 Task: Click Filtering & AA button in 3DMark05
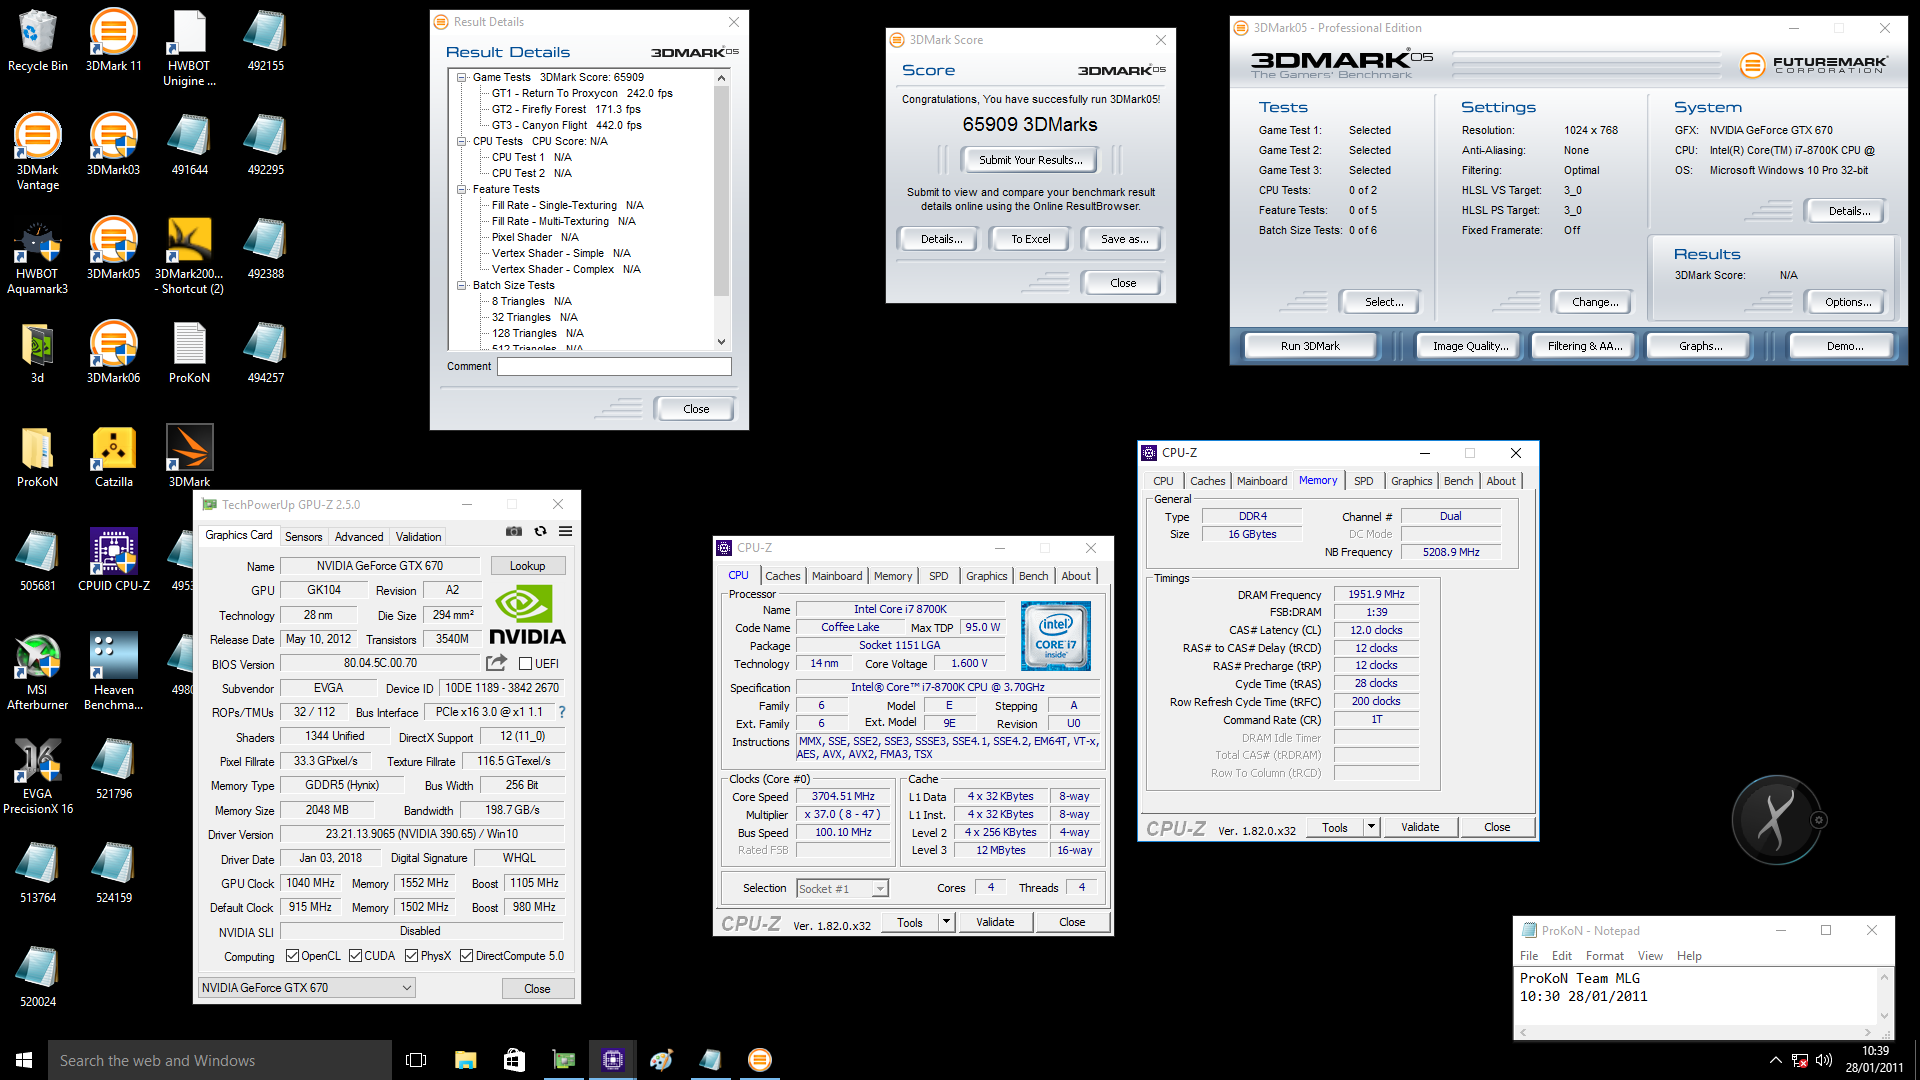point(1585,346)
